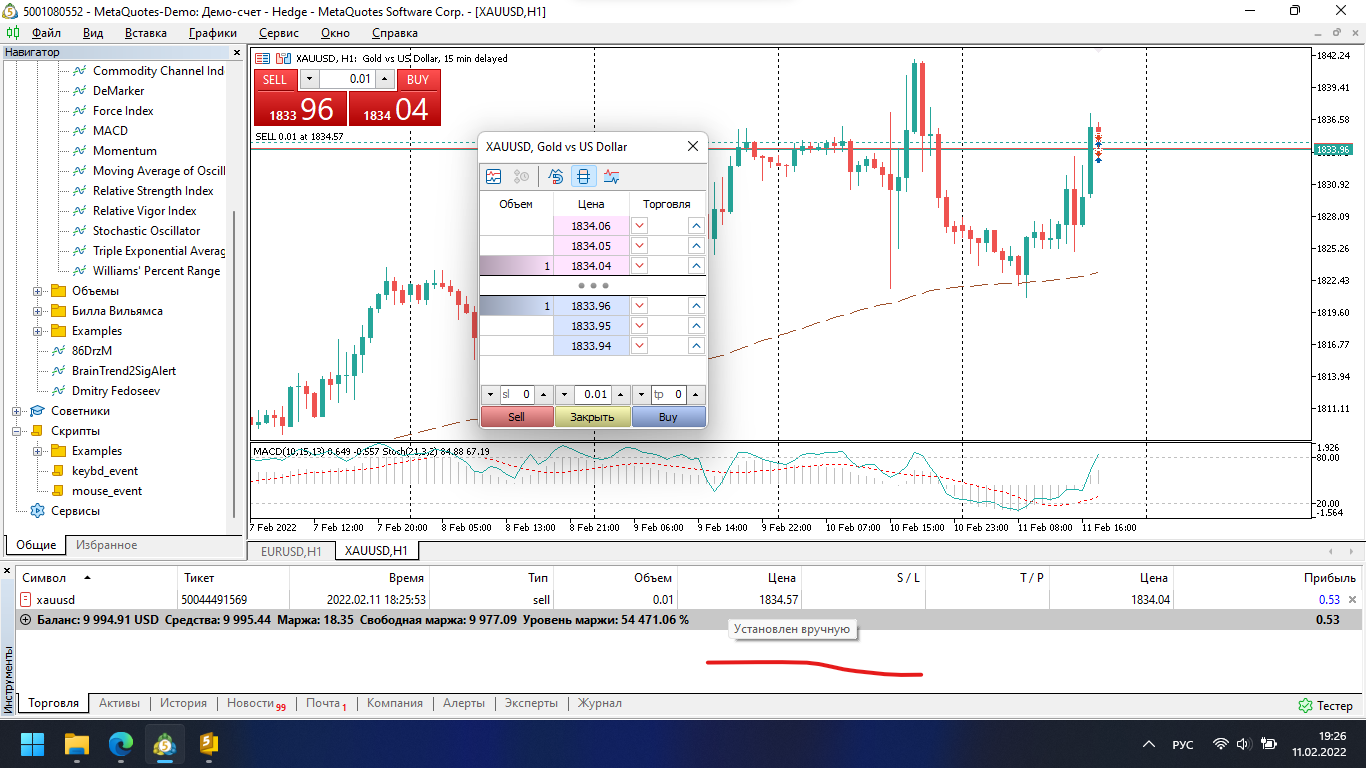Click red down arrow at price 1834.06
The height and width of the screenshot is (768, 1366).
point(640,226)
